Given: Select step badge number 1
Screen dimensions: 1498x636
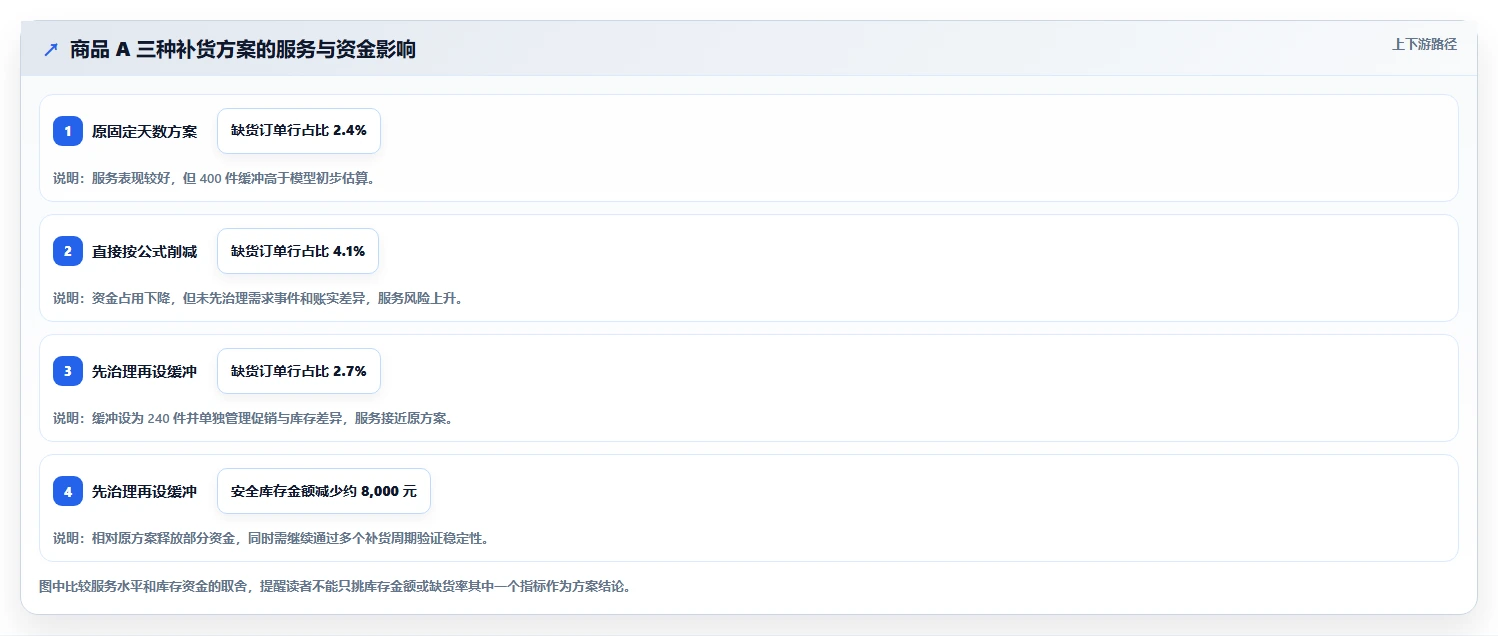Looking at the screenshot, I should pyautogui.click(x=68, y=131).
